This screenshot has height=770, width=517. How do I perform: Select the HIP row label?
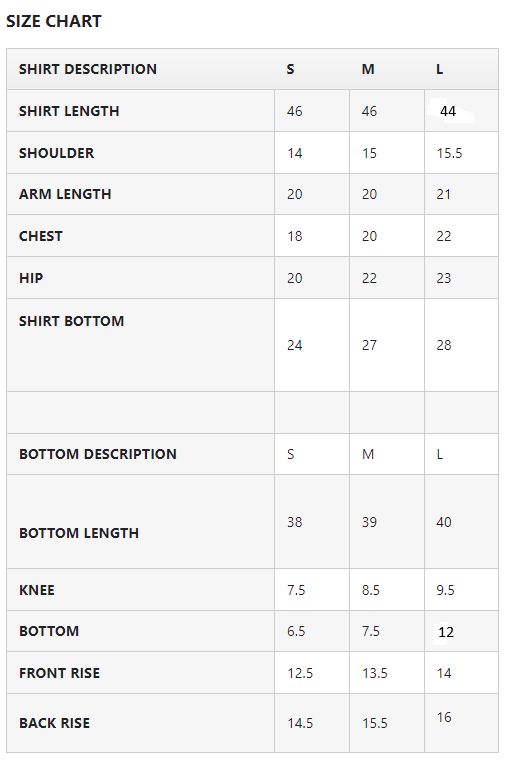point(31,278)
